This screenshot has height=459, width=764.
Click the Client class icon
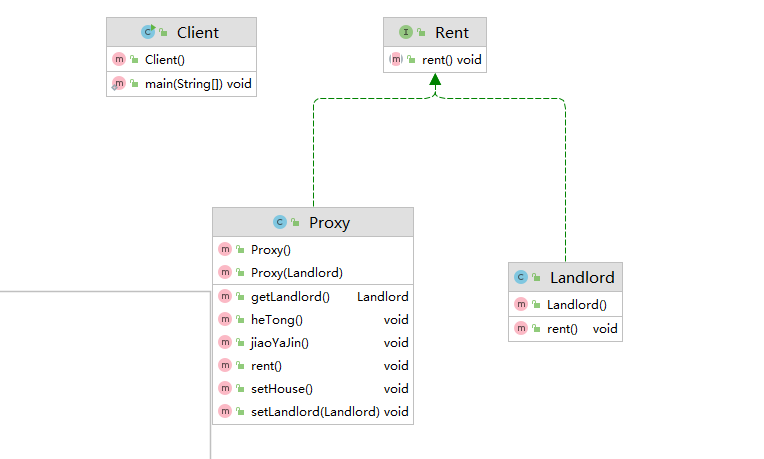(x=148, y=32)
